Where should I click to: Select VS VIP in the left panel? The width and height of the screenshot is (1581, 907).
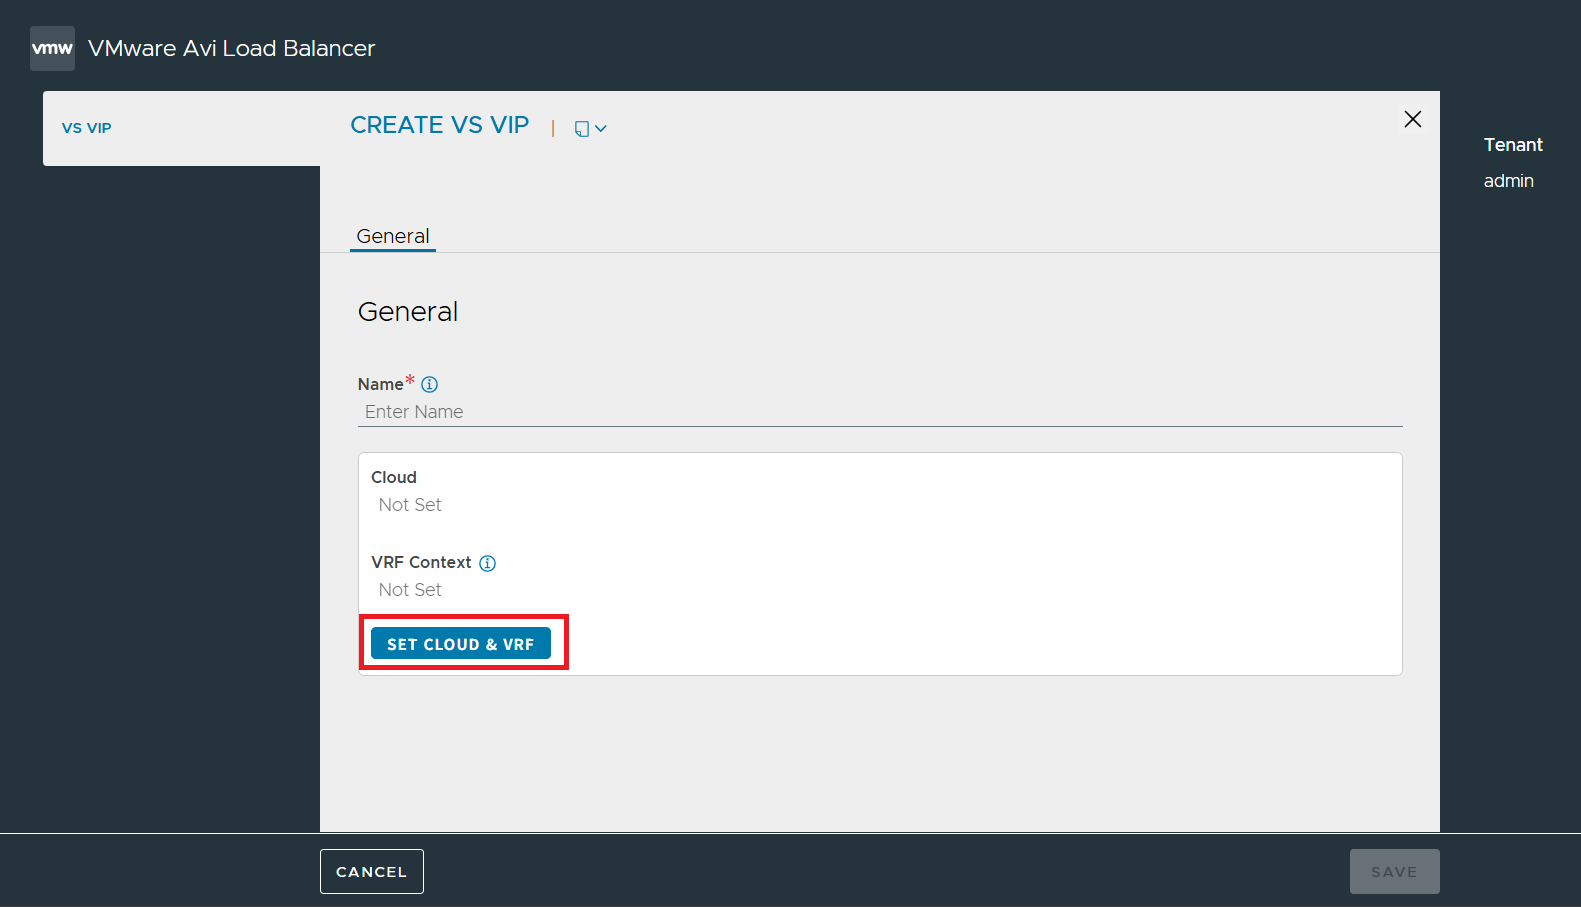87,128
